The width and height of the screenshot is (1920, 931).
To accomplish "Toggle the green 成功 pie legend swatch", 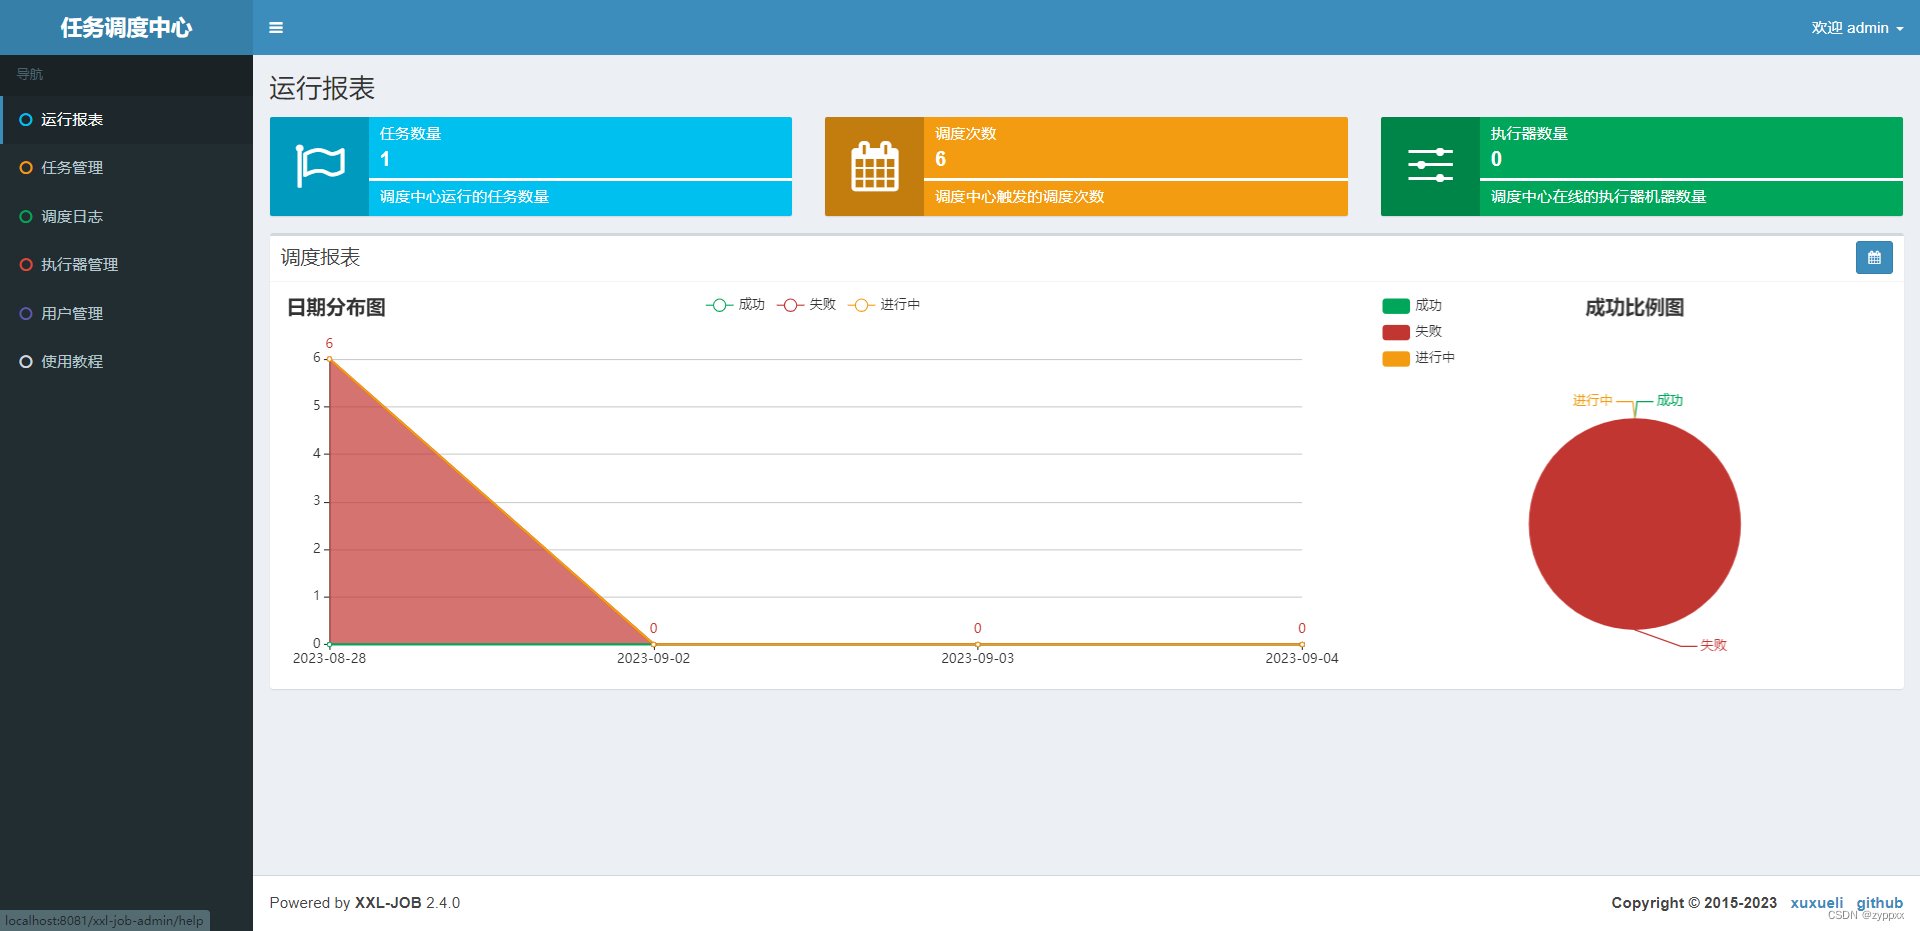I will 1396,306.
